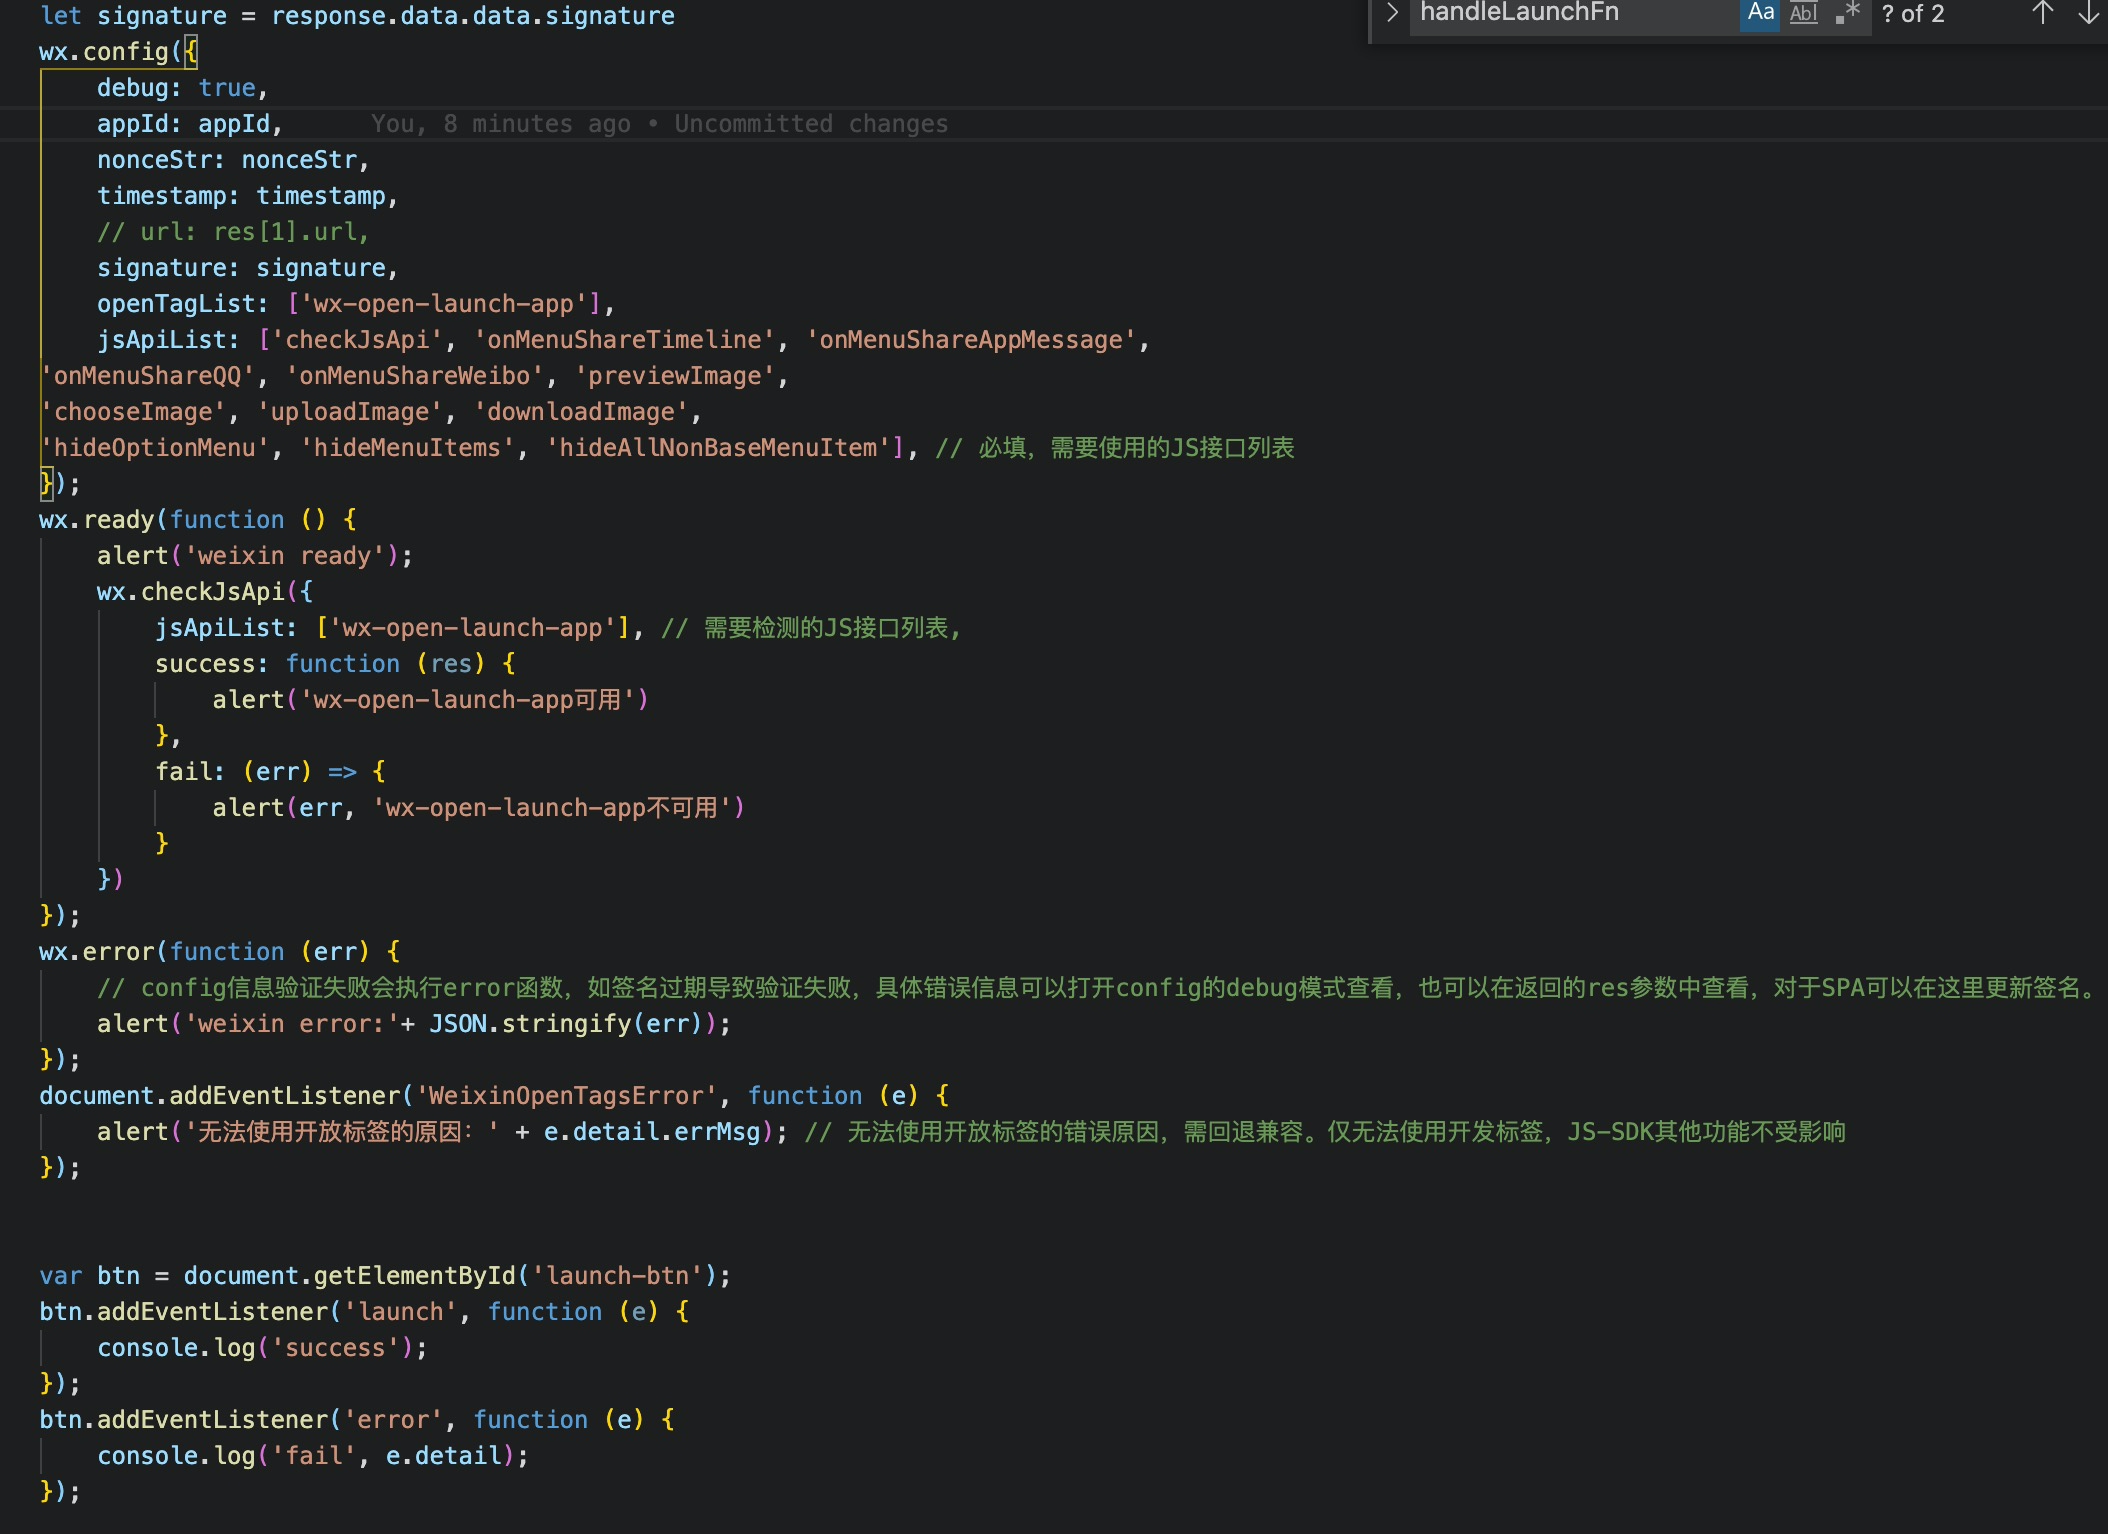Place cursor on 'debug: true' value
The image size is (2108, 1534).
227,88
